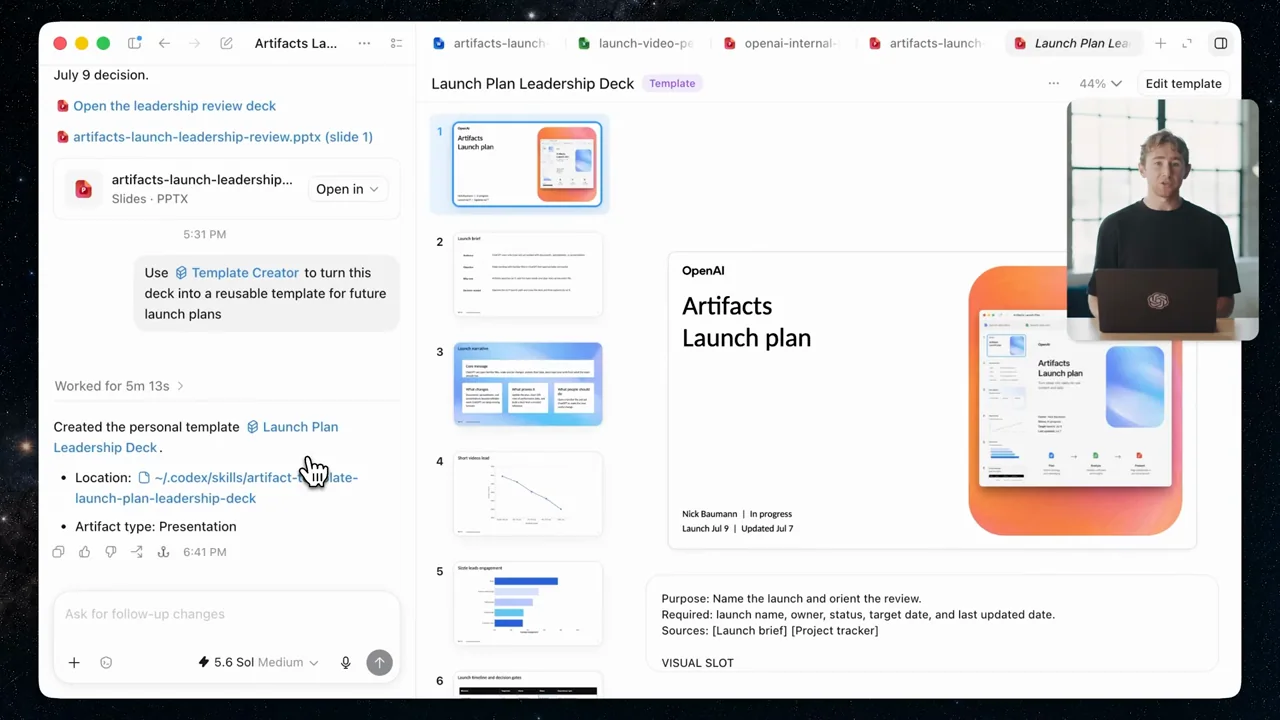Switch to the openai-internal tab
The height and width of the screenshot is (720, 1280).
781,43
